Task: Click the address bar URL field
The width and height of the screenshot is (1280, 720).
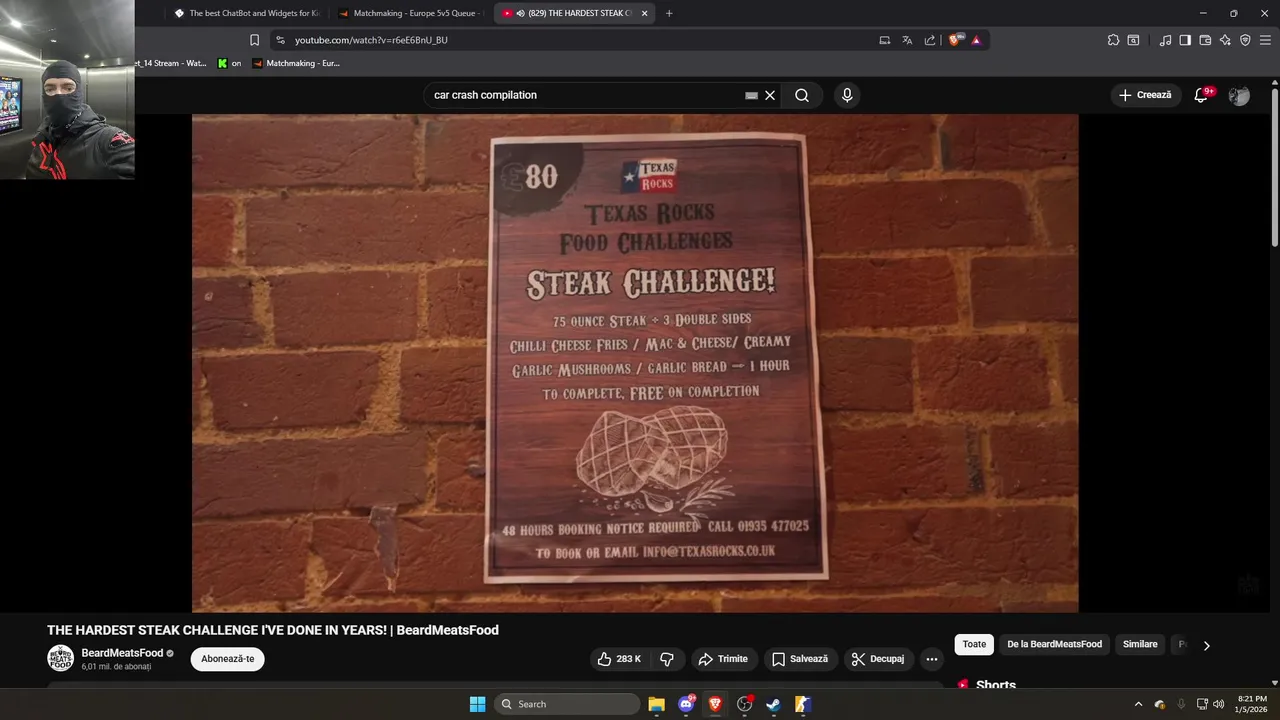Action: click(580, 40)
